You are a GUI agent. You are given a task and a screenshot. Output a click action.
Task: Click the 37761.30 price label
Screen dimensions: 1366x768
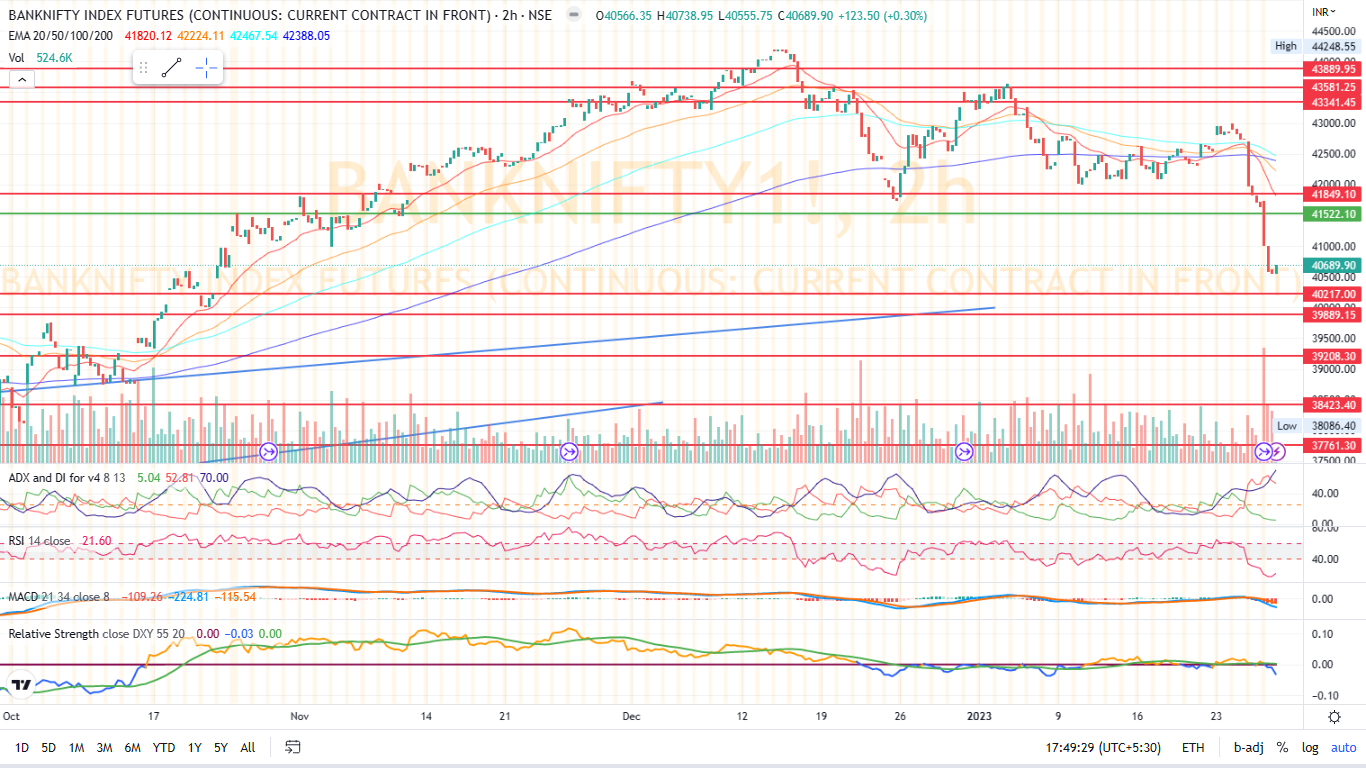click(x=1334, y=445)
